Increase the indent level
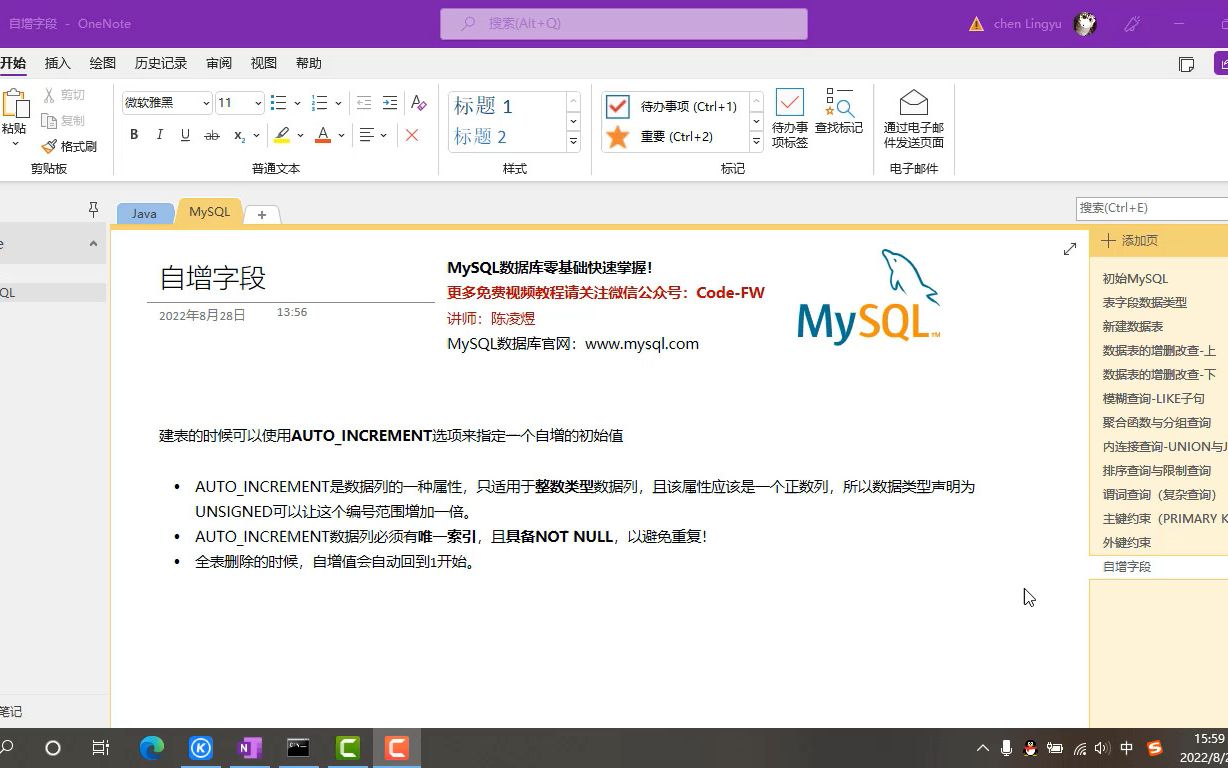This screenshot has height=768, width=1228. point(390,103)
